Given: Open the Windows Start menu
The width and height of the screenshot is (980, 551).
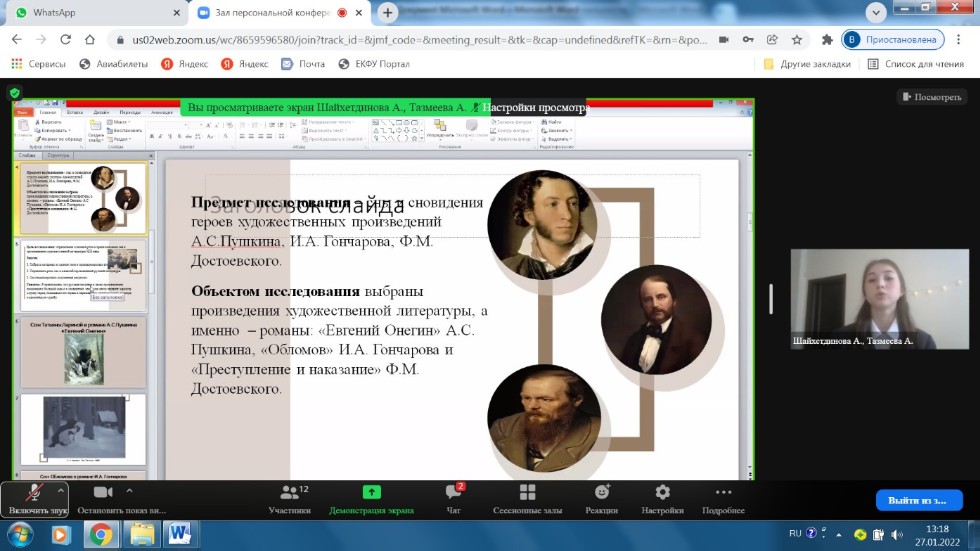Looking at the screenshot, I should click(x=20, y=535).
